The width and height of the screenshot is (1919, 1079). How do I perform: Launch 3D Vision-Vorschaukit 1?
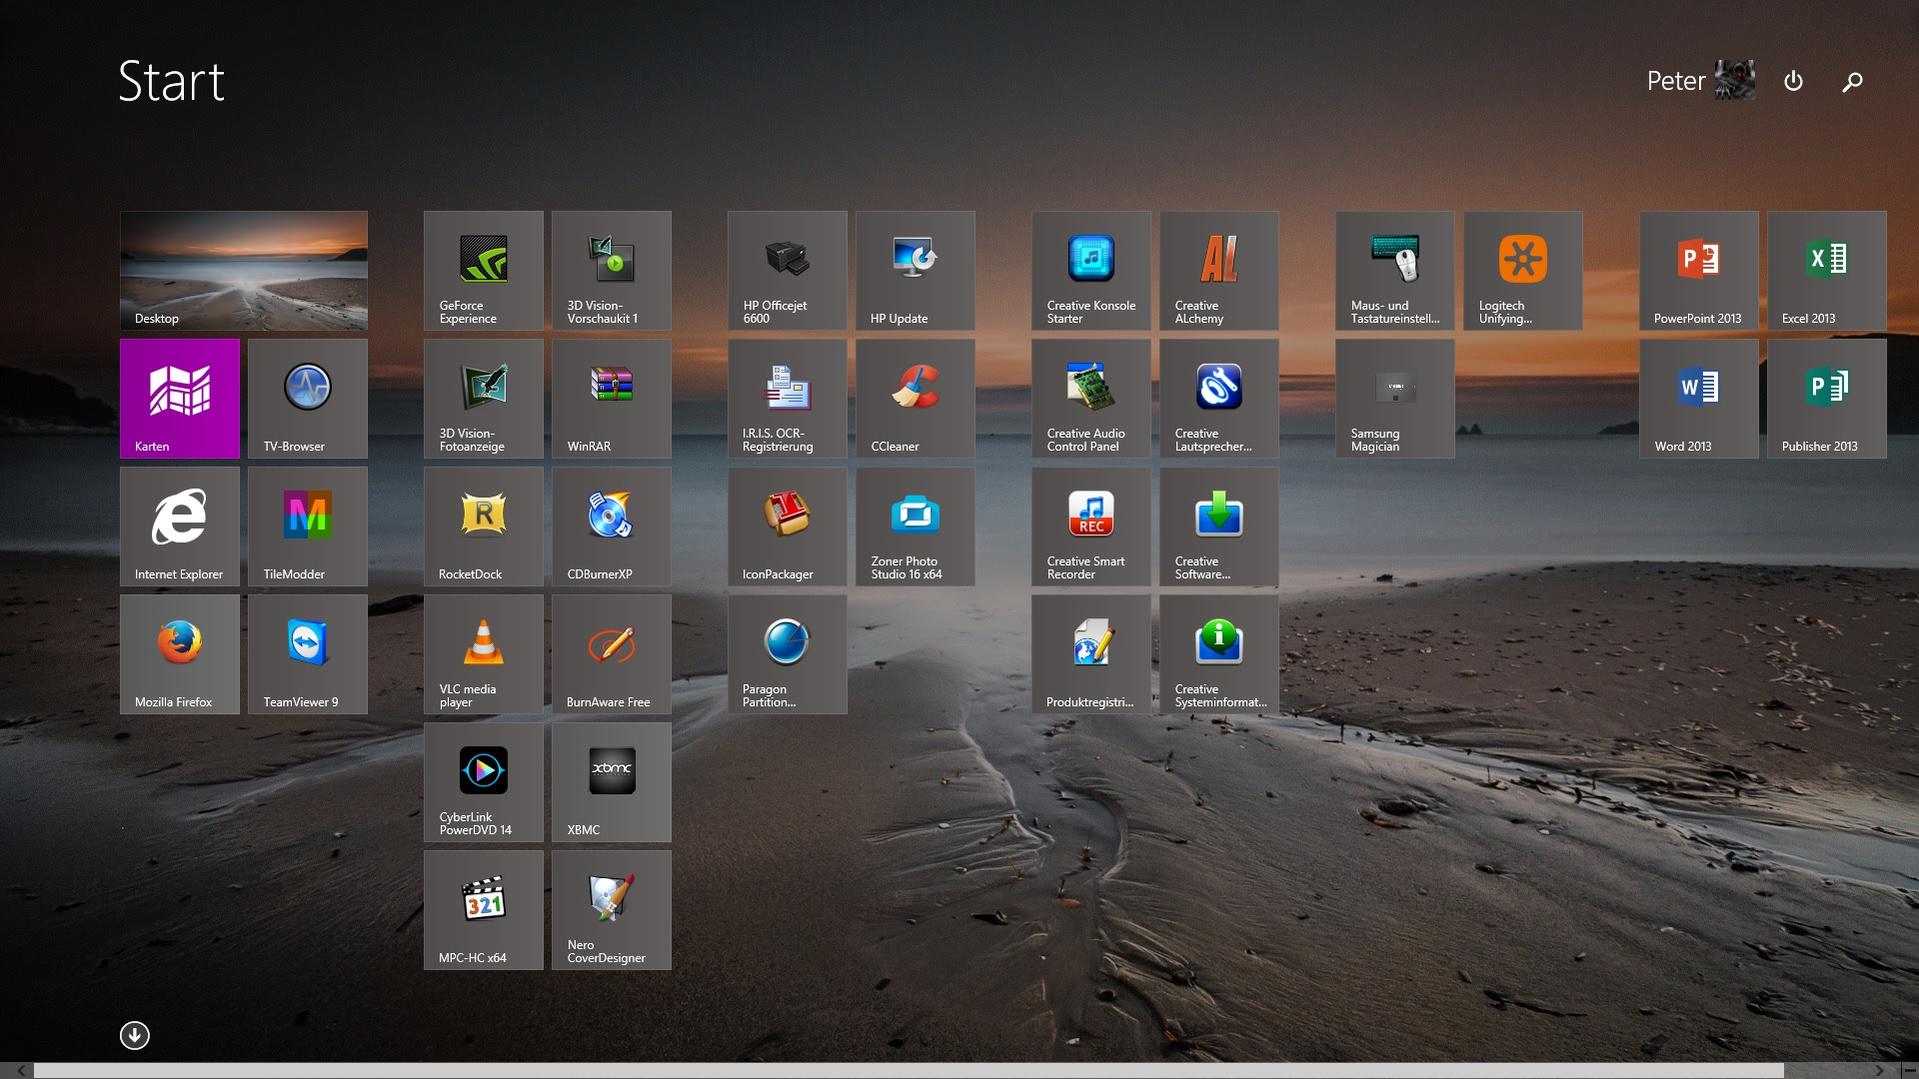click(612, 270)
